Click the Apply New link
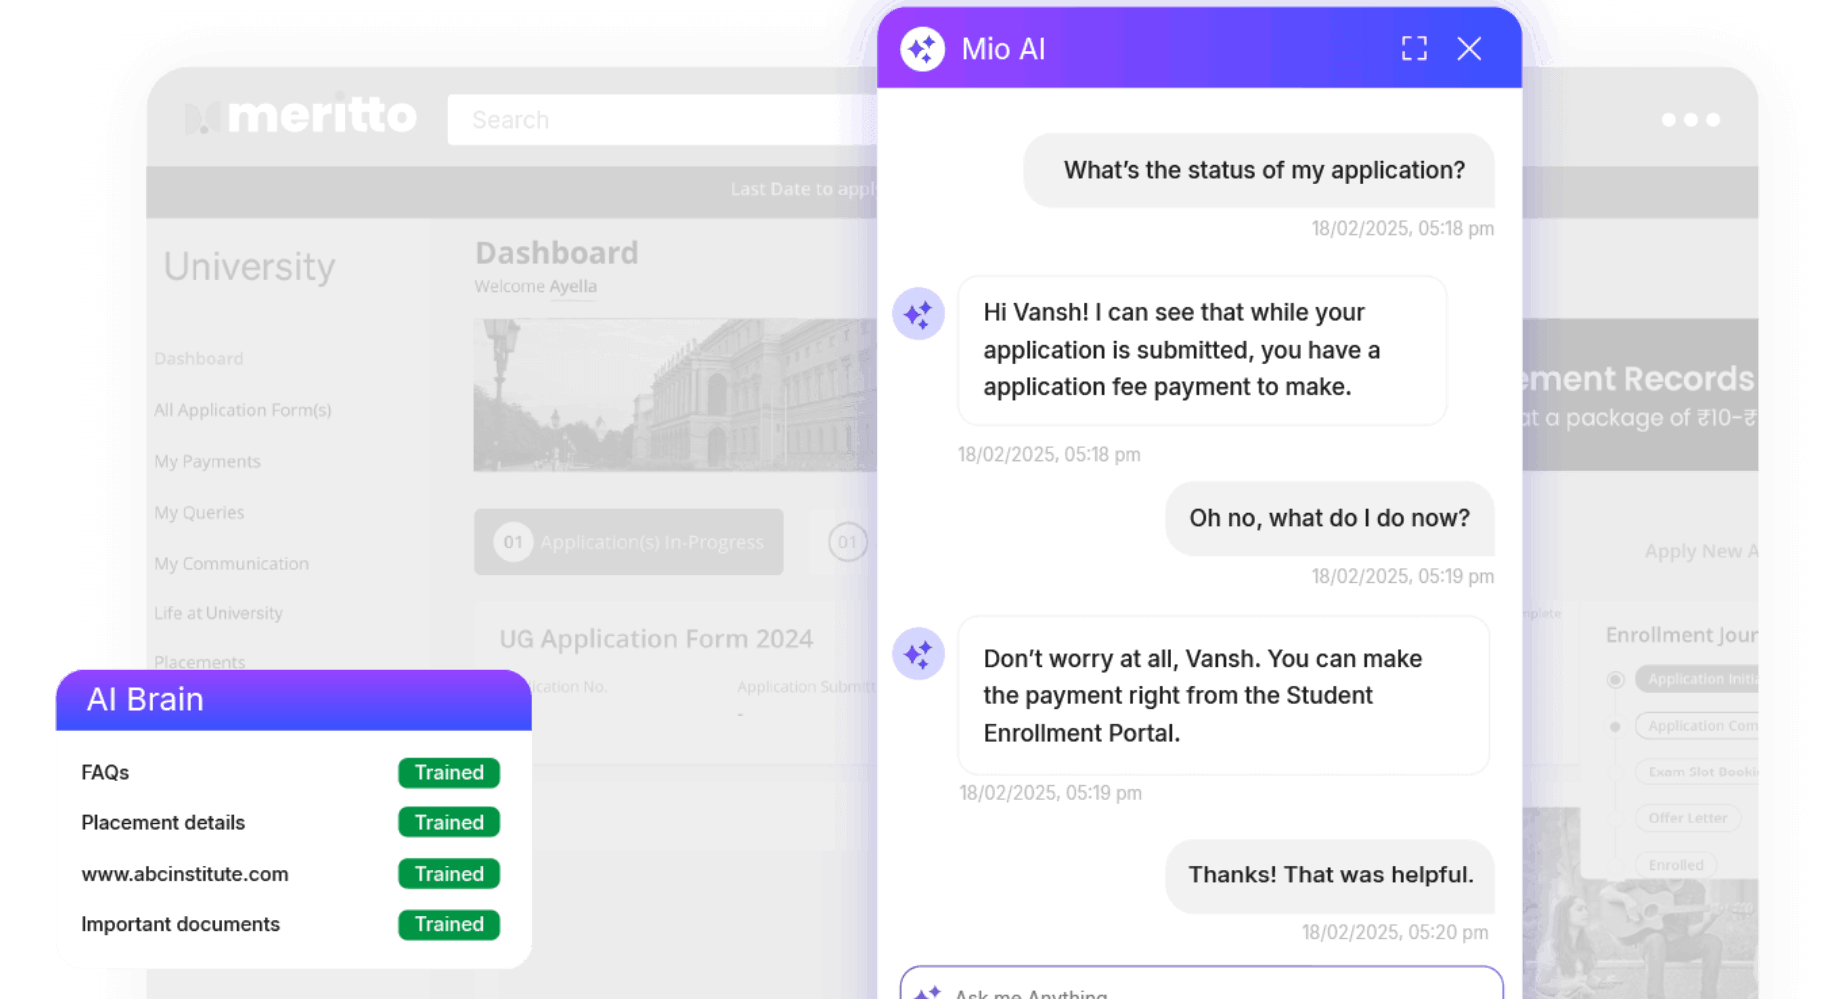Screen dimensions: 1827x999 [x=1701, y=551]
